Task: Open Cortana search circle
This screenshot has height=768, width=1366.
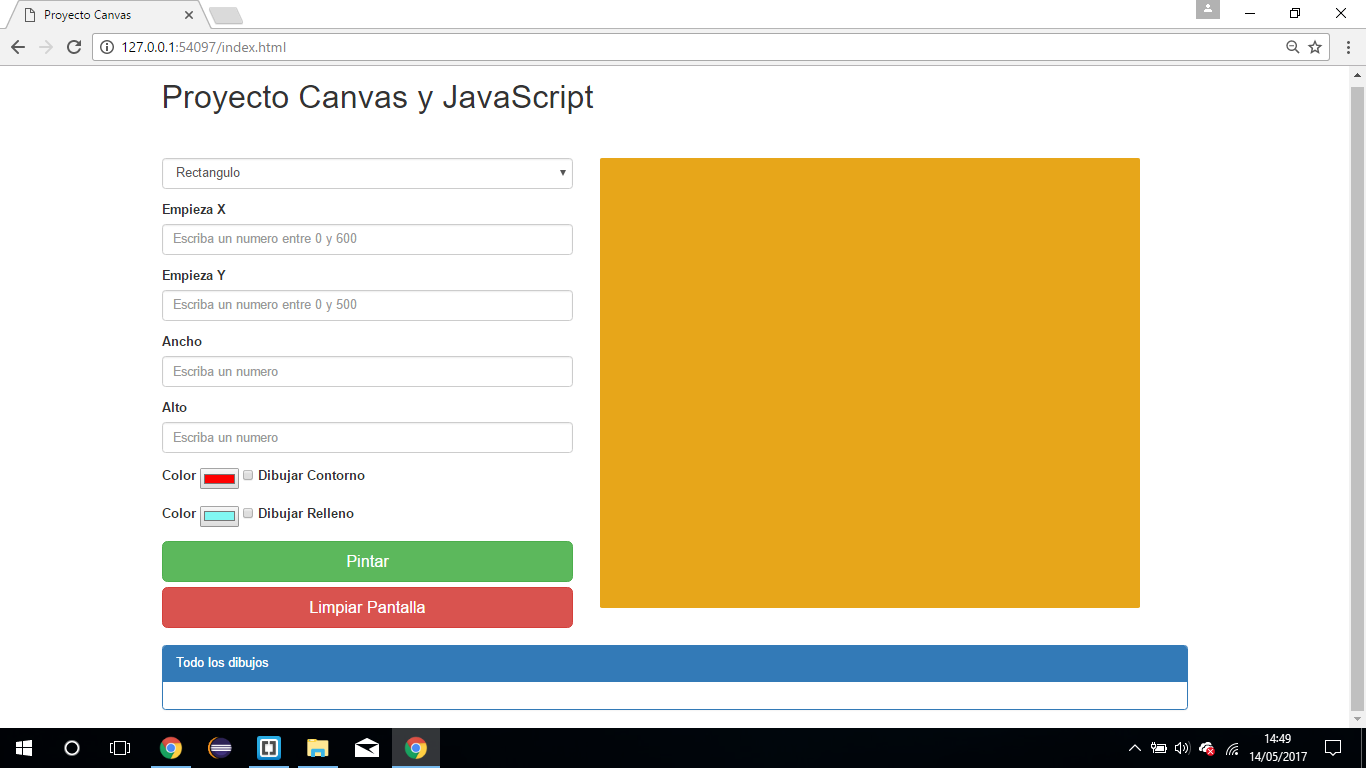Action: tap(72, 748)
